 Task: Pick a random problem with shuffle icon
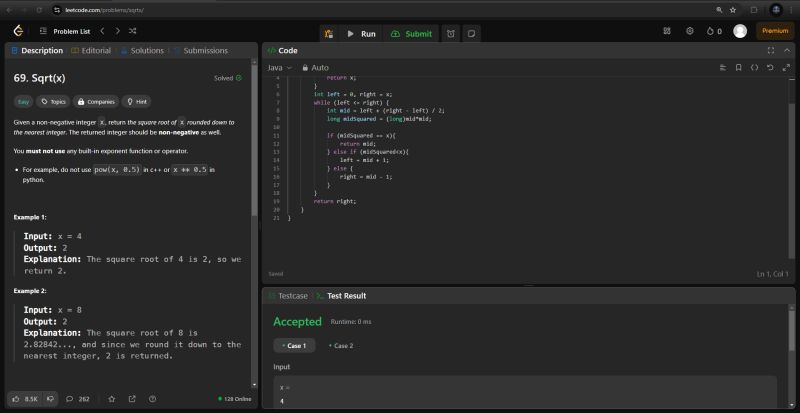click(x=133, y=31)
